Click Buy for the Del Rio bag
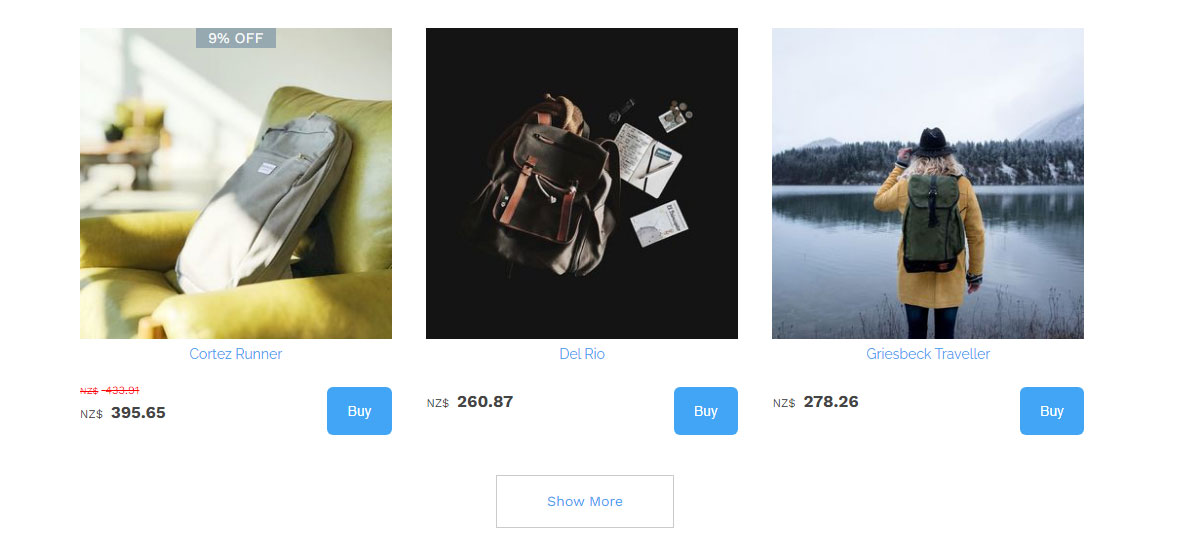1184x553 pixels. click(705, 411)
